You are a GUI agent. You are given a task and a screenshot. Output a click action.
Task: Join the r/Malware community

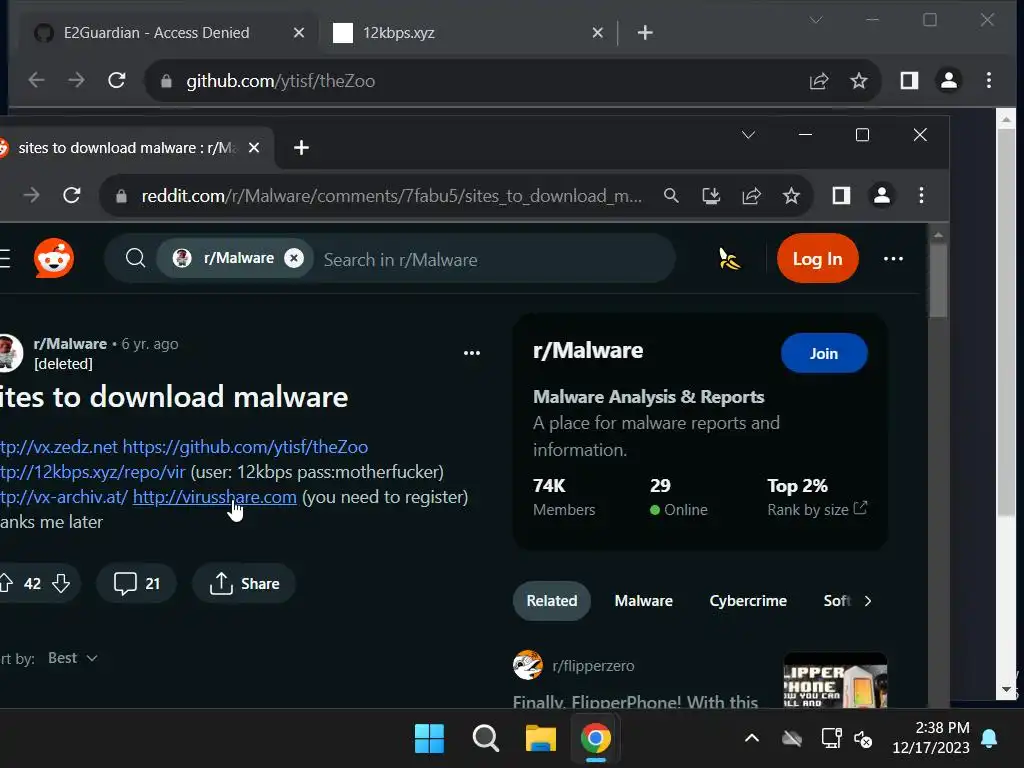coord(824,353)
